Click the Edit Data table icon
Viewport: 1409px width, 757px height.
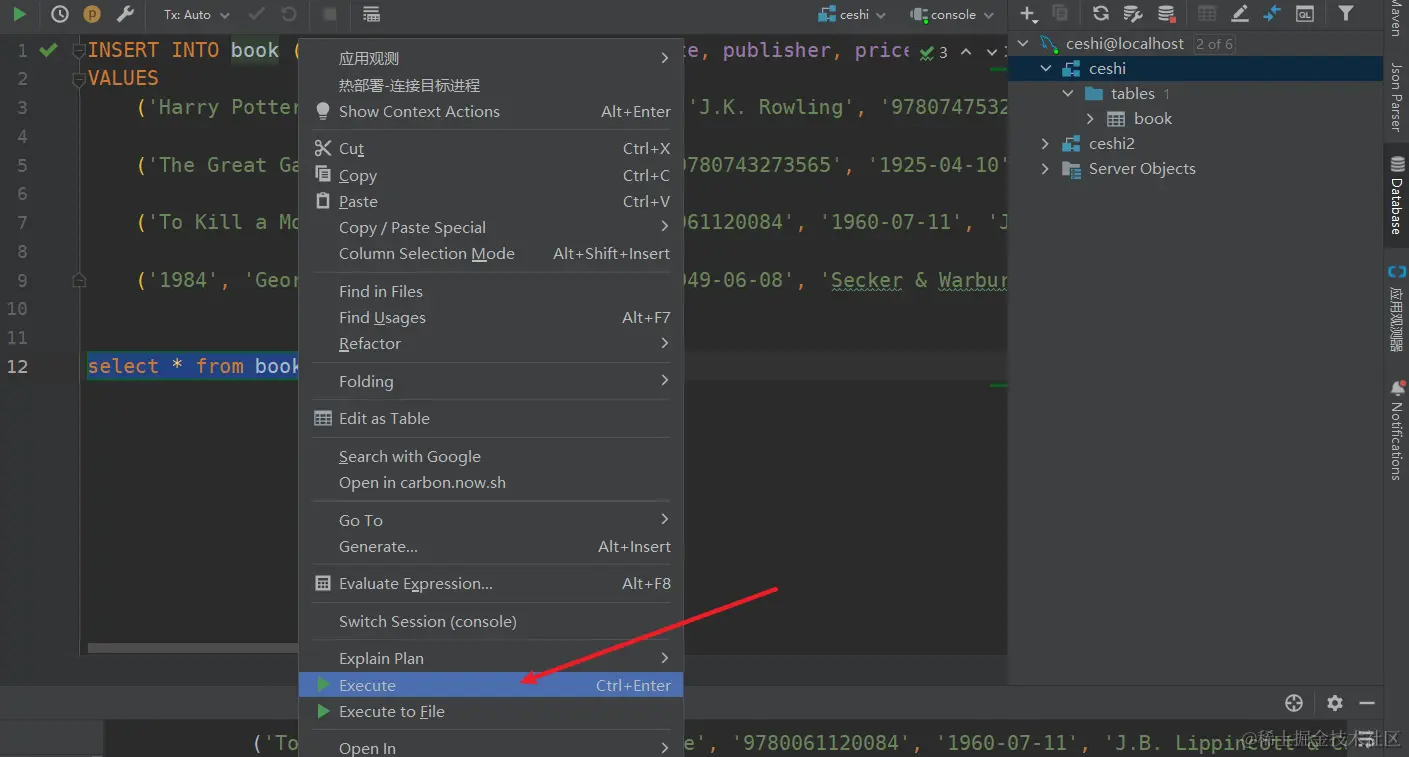pyautogui.click(x=1207, y=14)
